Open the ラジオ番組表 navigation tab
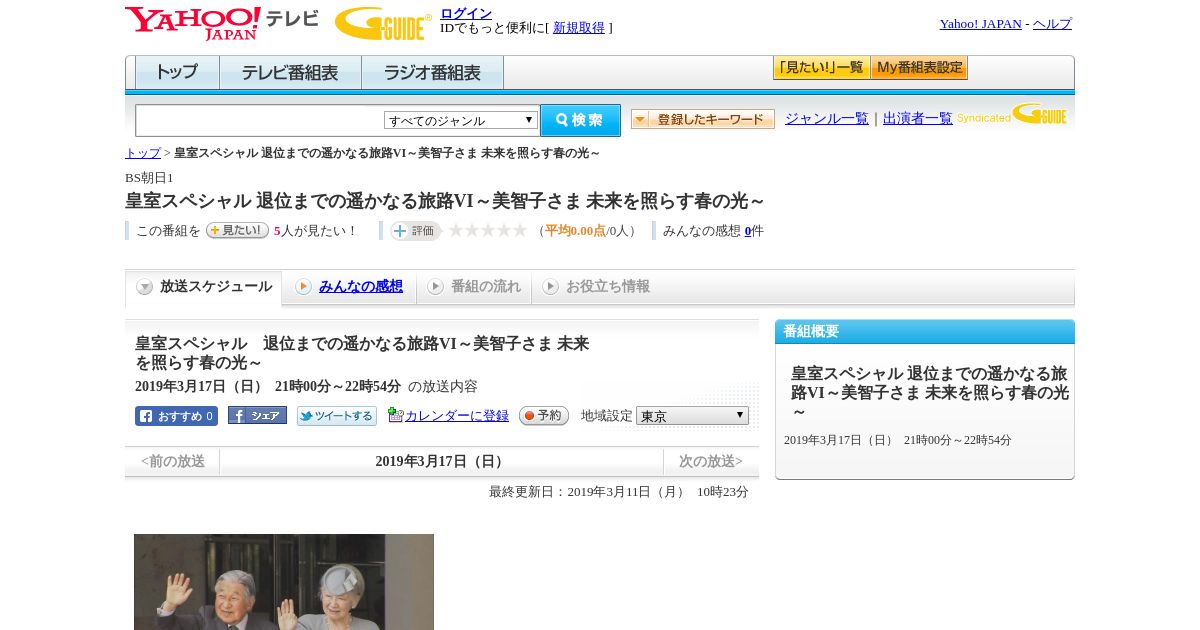The height and width of the screenshot is (630, 1200). (432, 73)
